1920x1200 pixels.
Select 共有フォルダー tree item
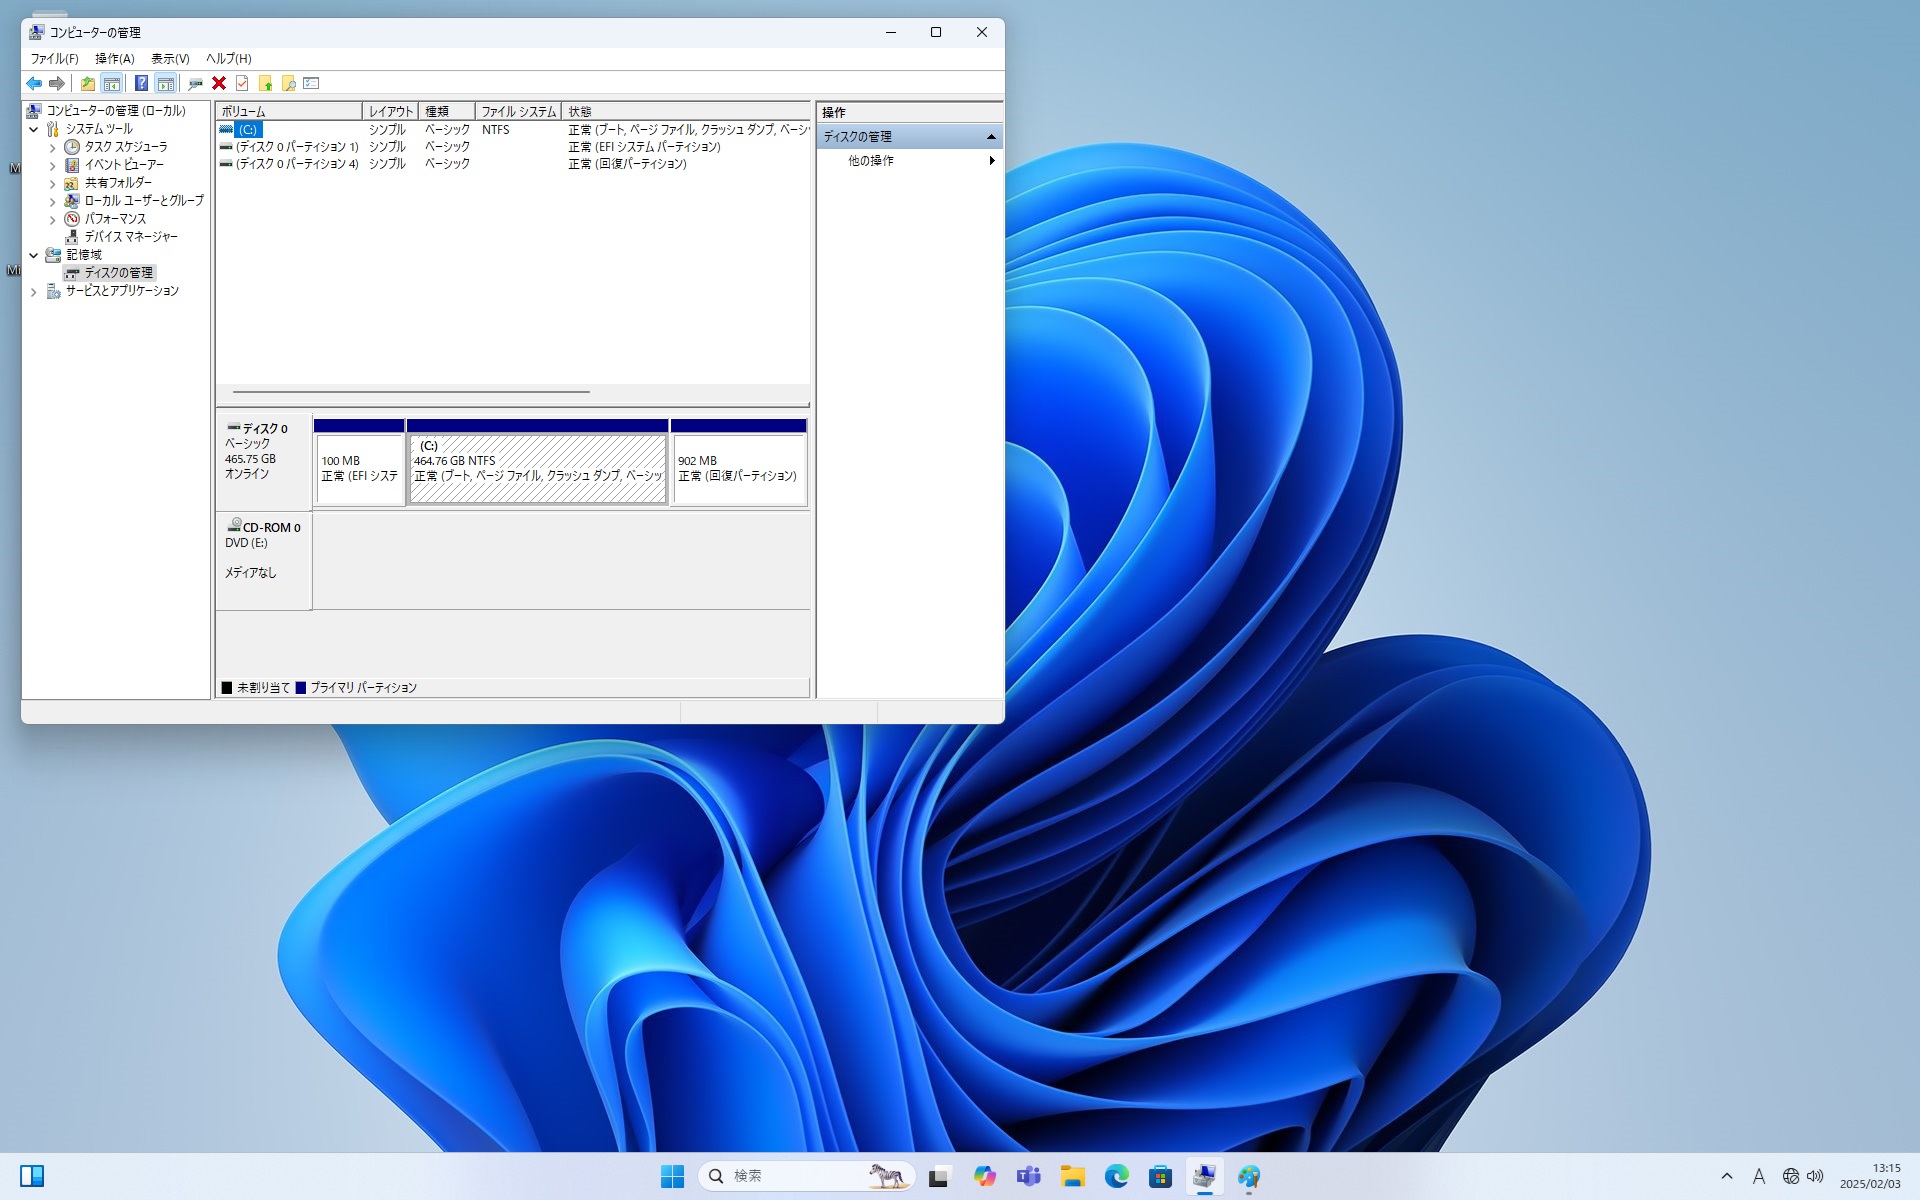[118, 183]
